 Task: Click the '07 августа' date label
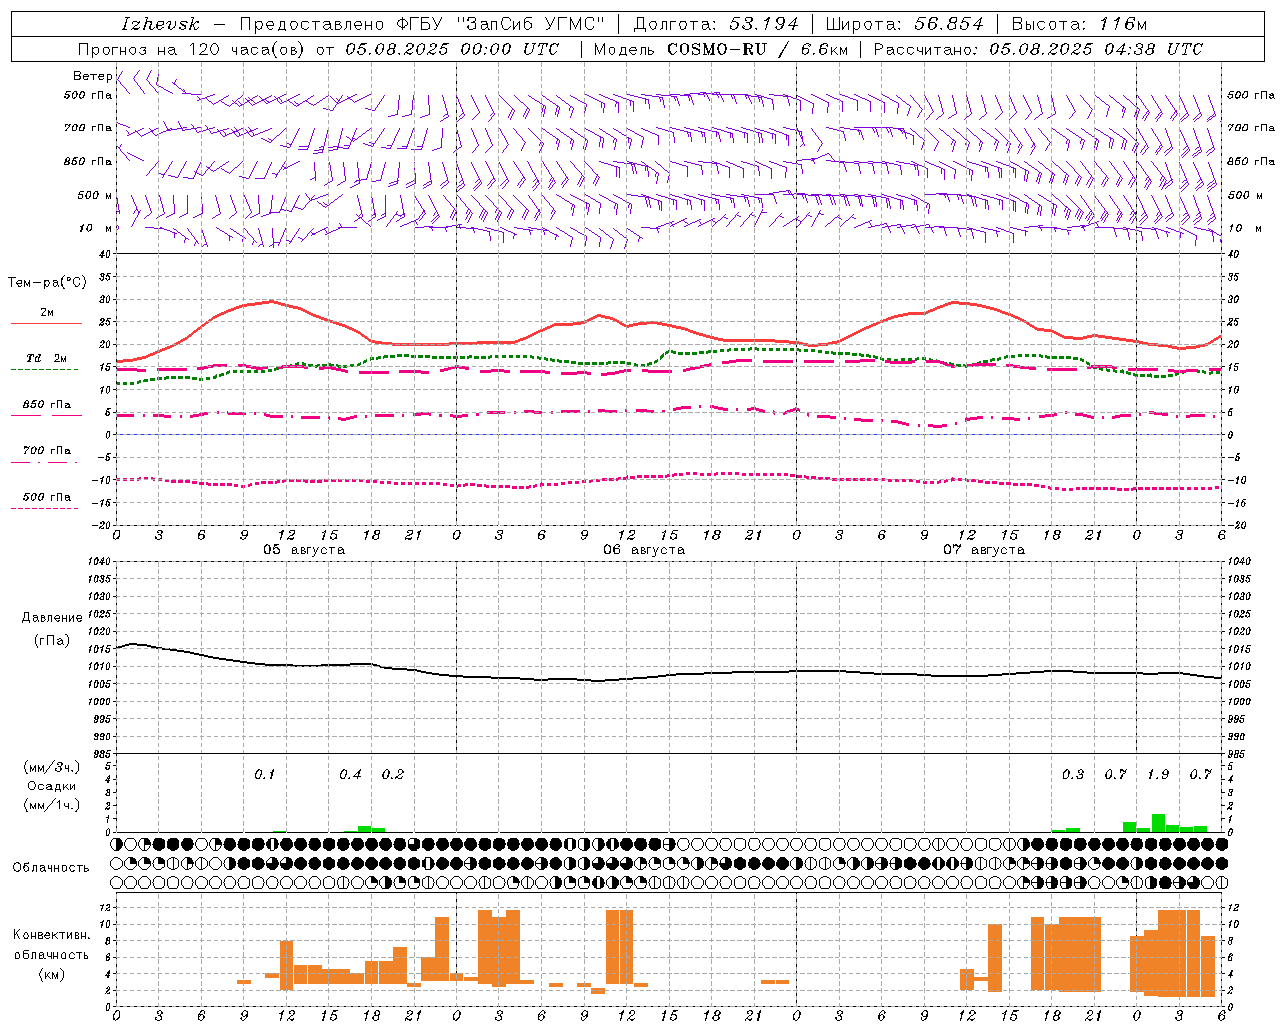pyautogui.click(x=984, y=550)
